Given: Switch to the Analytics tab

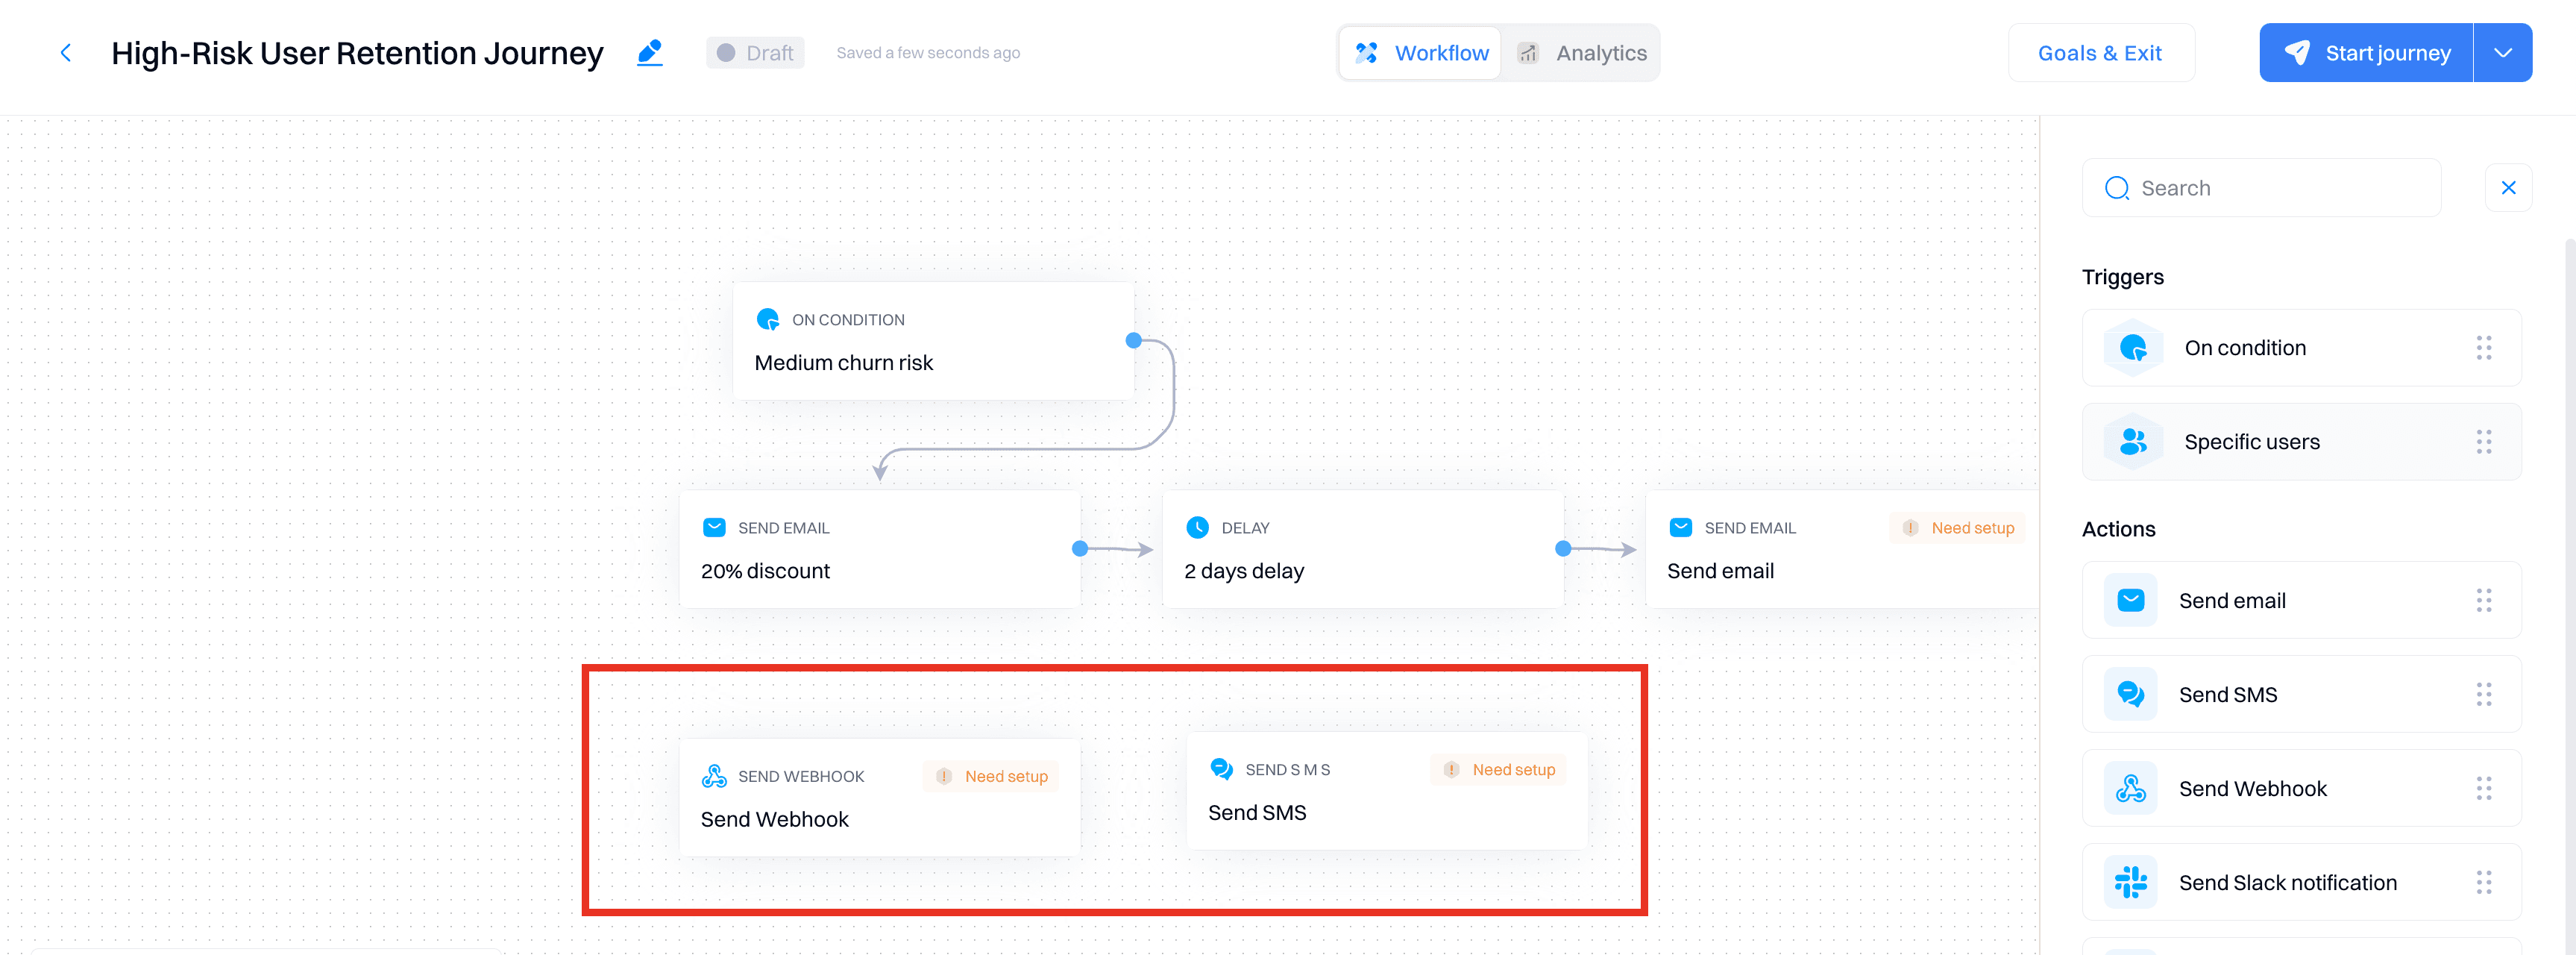Looking at the screenshot, I should coord(1582,53).
